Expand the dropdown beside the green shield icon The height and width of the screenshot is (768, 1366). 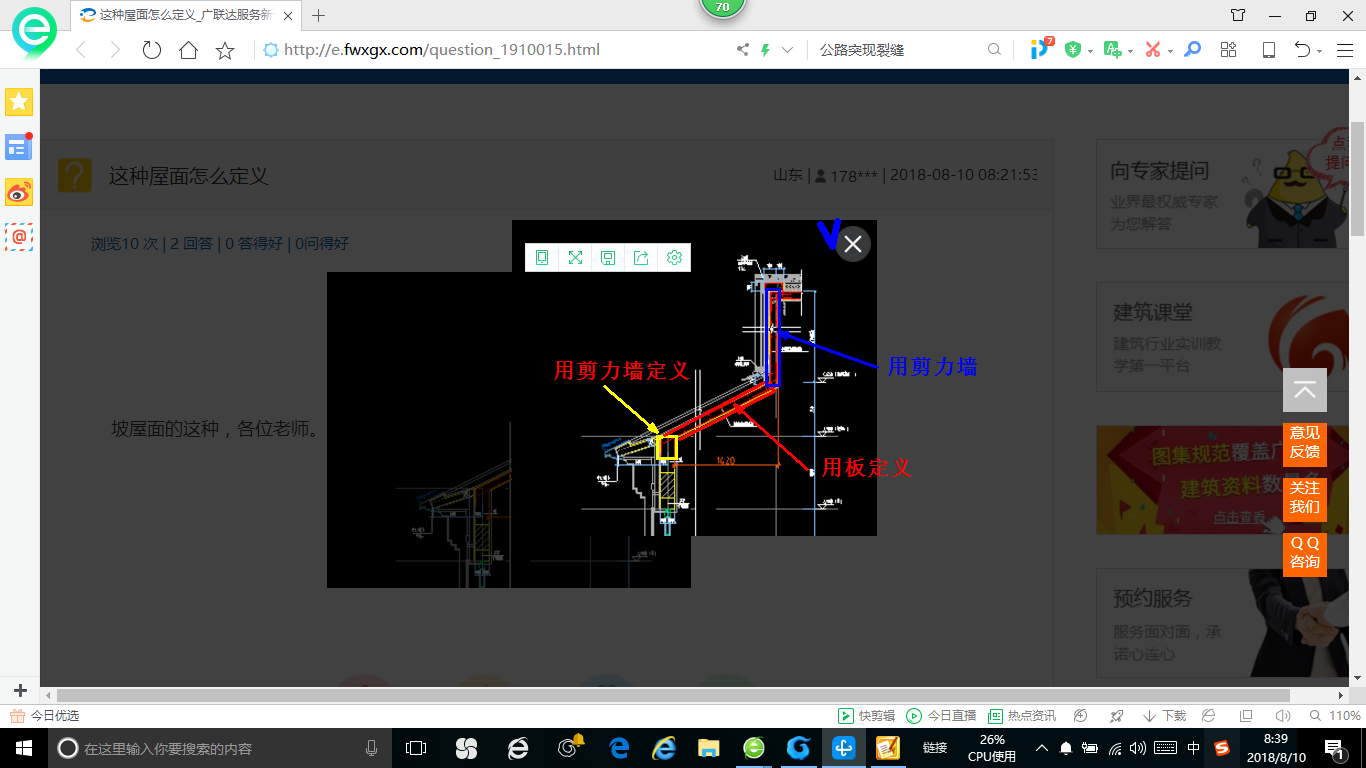pos(1090,51)
